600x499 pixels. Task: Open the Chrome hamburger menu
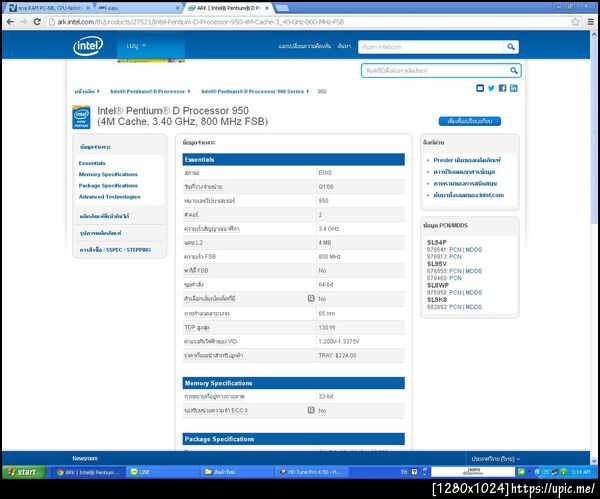point(591,22)
